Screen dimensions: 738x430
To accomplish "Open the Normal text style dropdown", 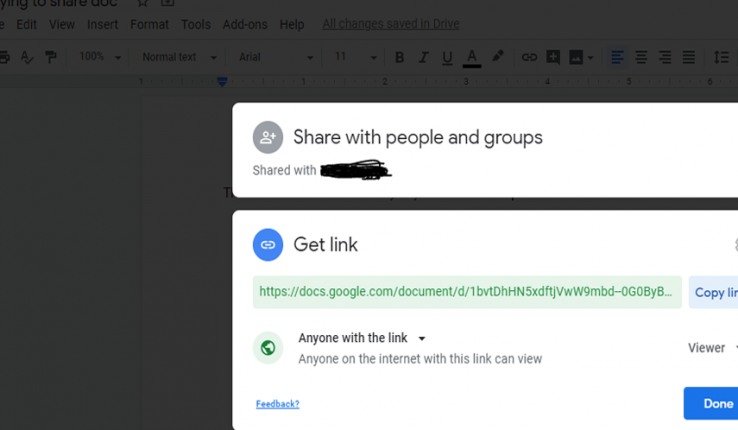I will (x=179, y=57).
